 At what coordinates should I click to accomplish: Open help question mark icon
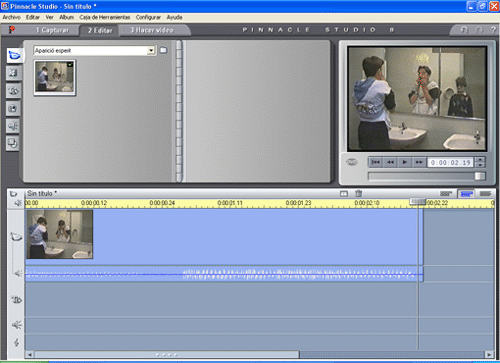tap(493, 30)
